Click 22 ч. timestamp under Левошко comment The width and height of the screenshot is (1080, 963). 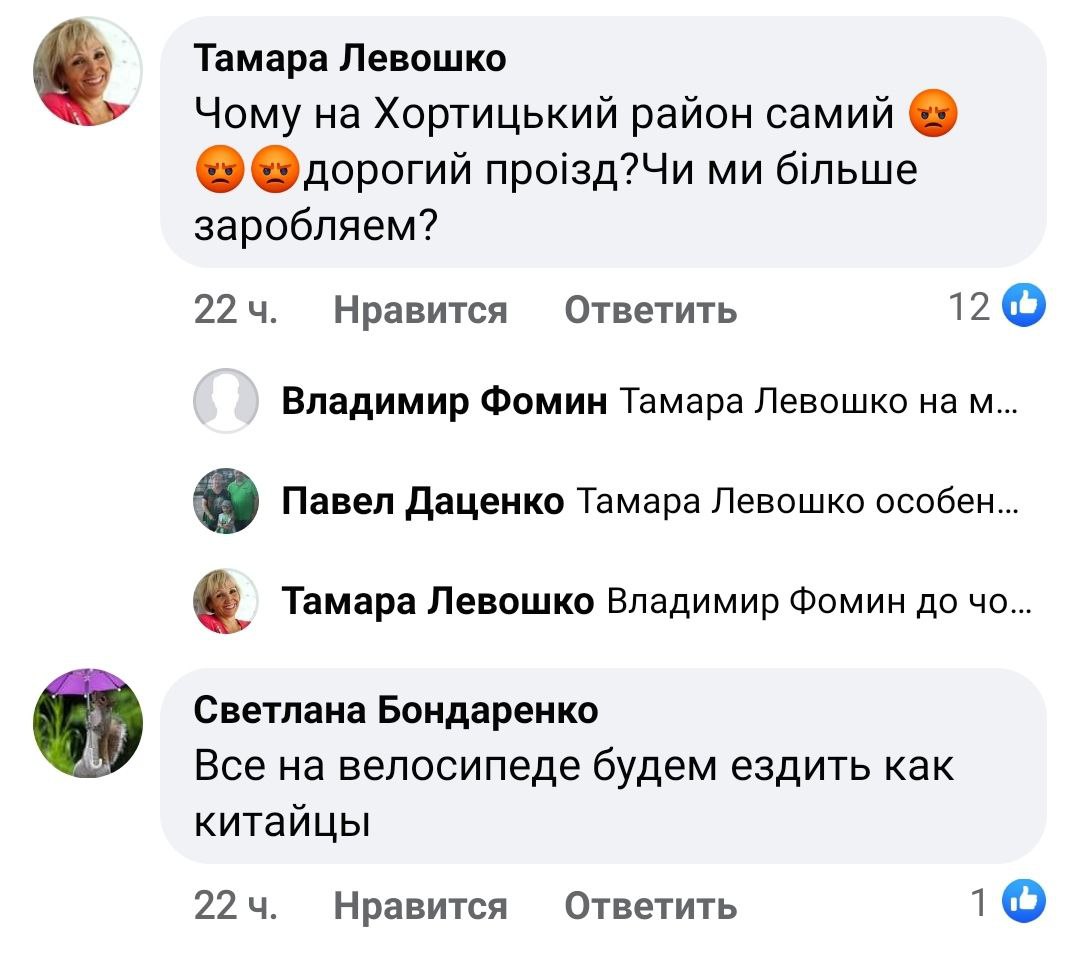235,310
